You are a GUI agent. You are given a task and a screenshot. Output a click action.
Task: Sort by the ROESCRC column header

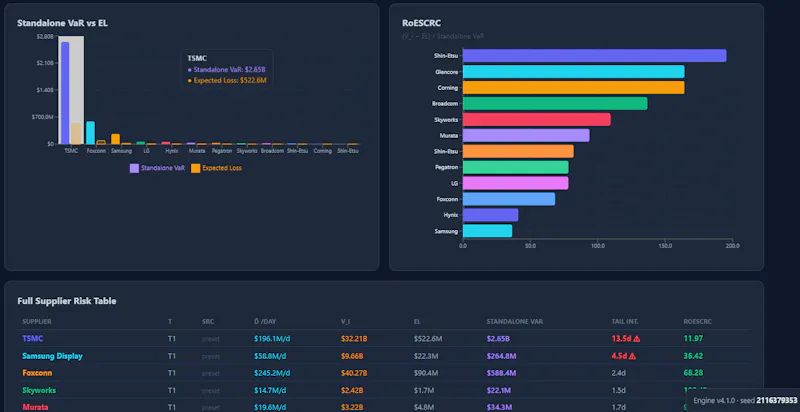[697, 322]
